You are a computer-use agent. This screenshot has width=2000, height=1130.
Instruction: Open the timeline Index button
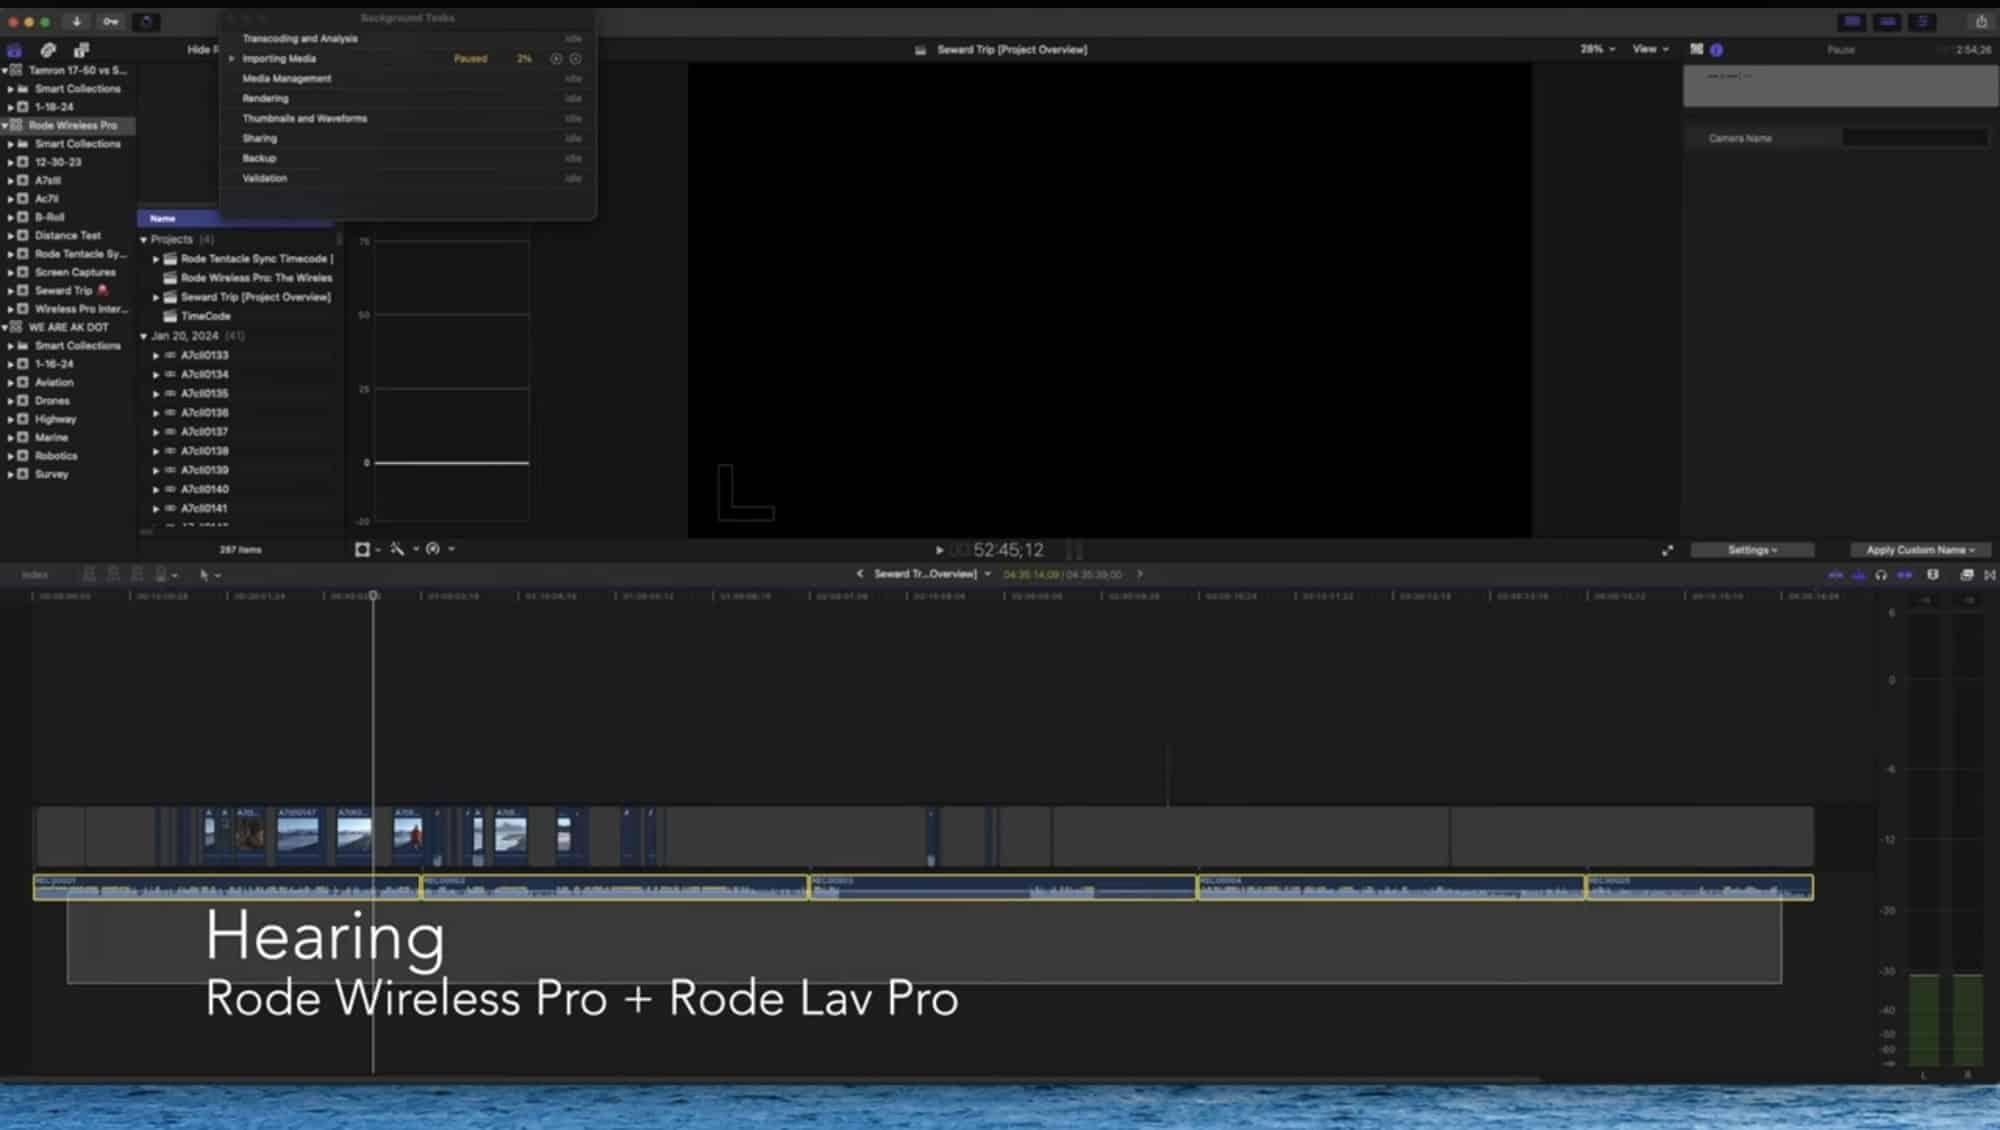coord(35,575)
